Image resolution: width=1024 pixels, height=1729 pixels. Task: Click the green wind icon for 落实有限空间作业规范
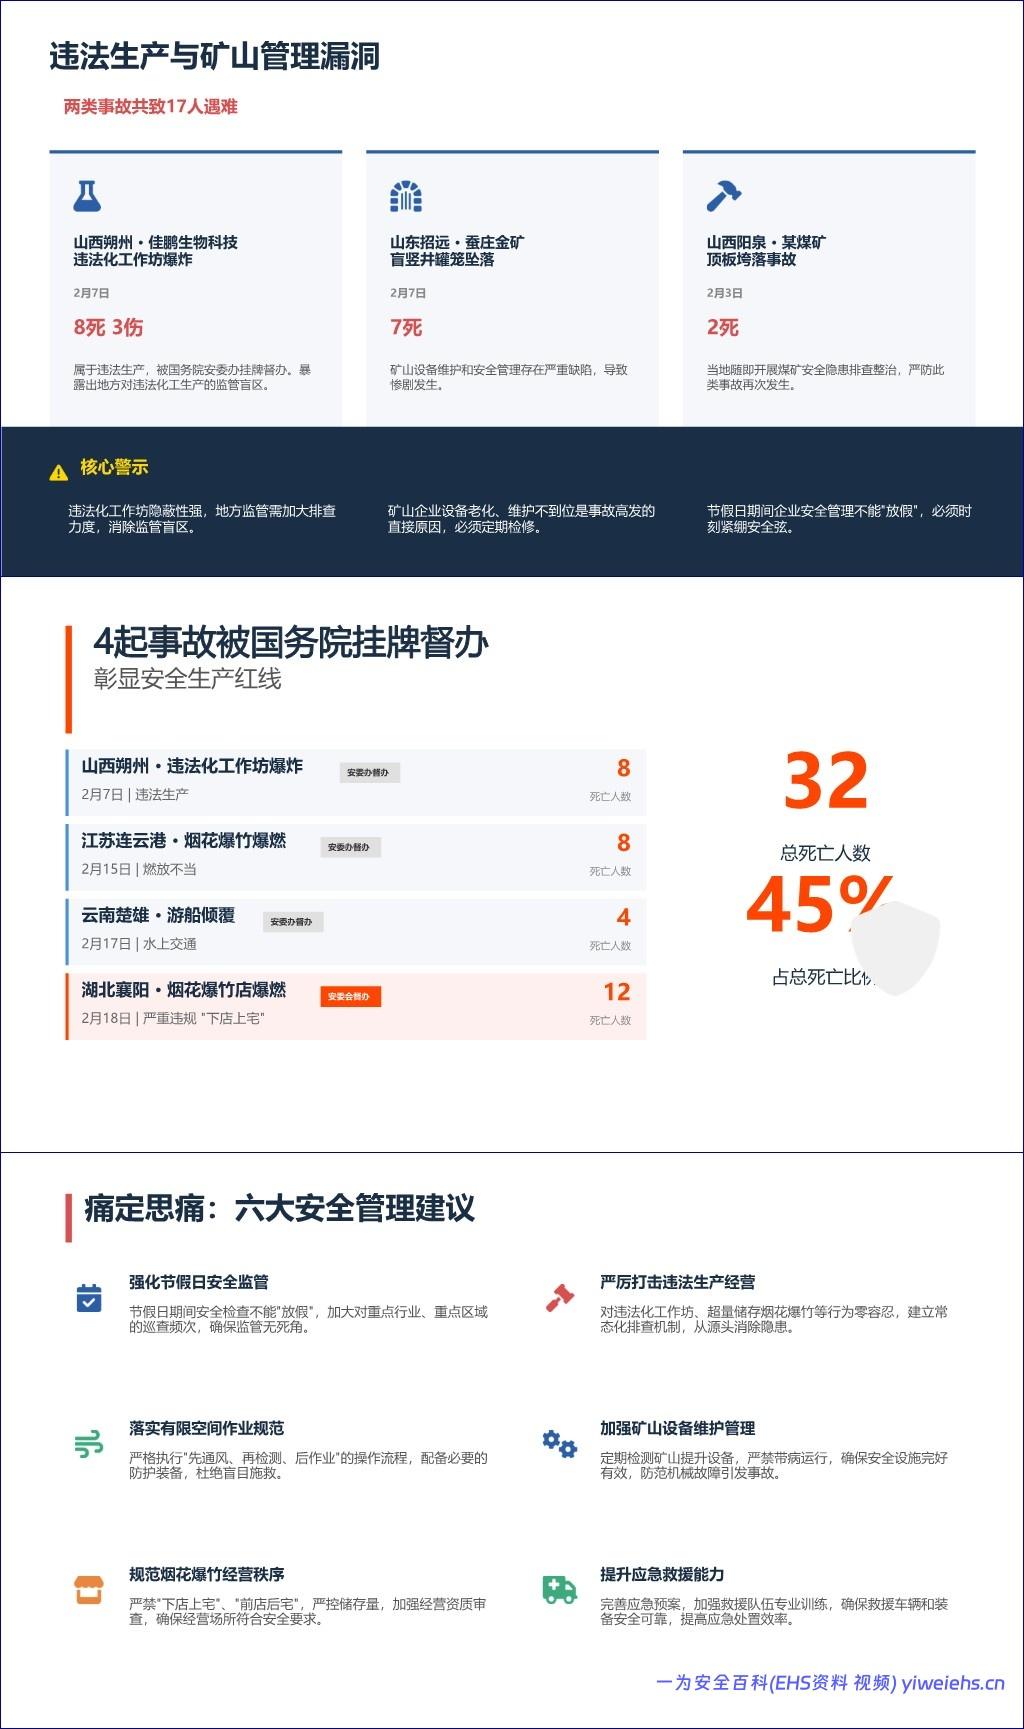89,1443
